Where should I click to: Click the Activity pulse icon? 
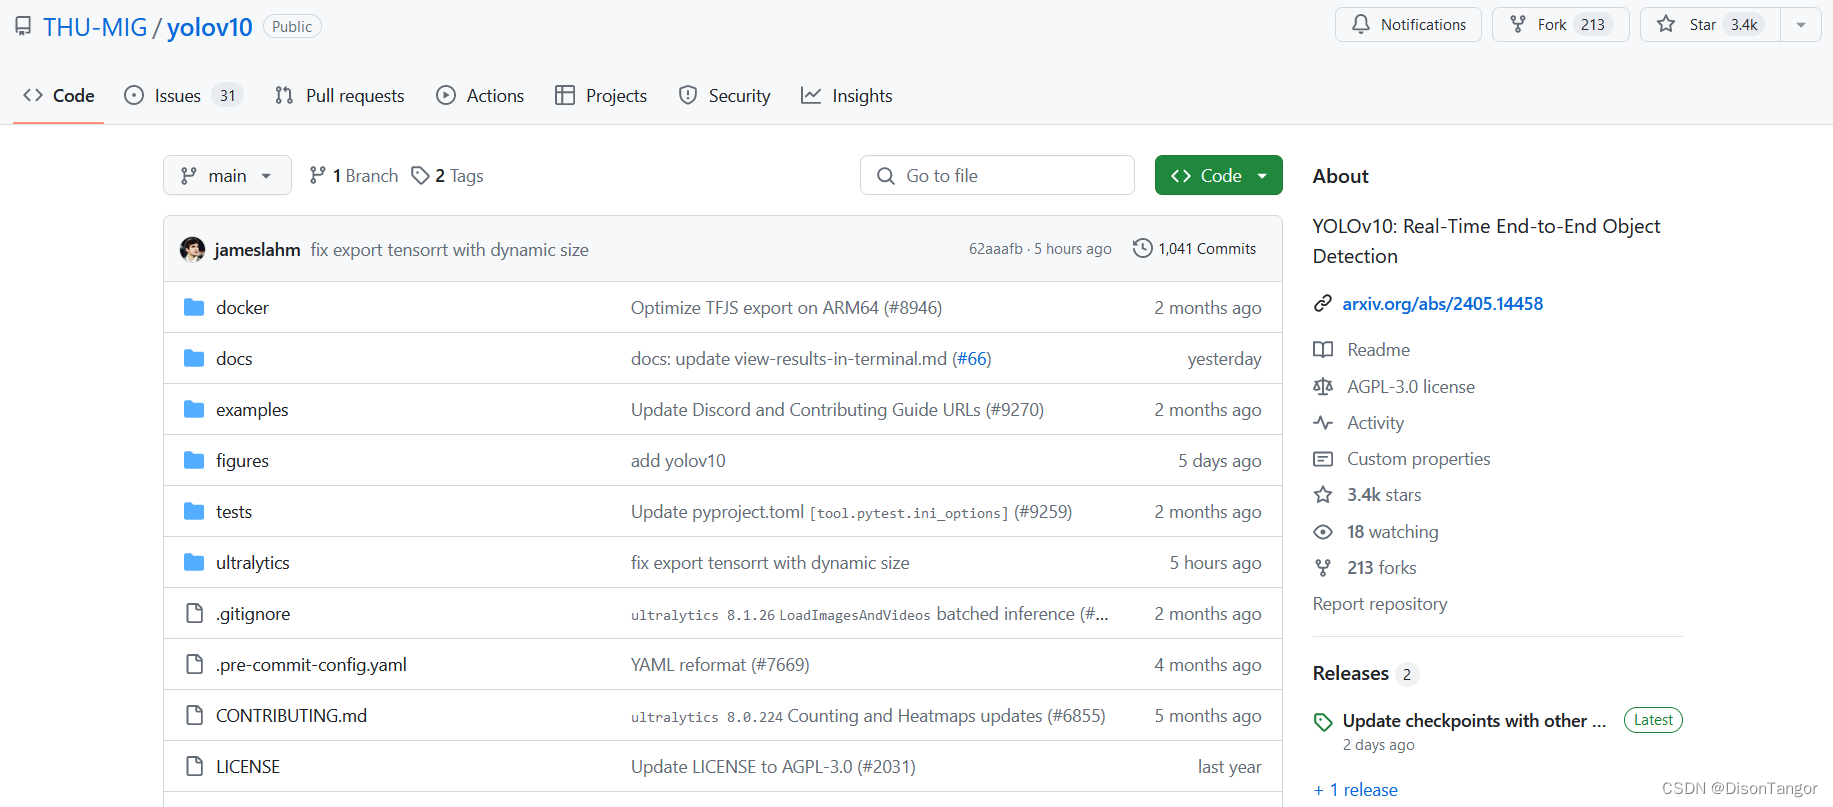pos(1323,422)
